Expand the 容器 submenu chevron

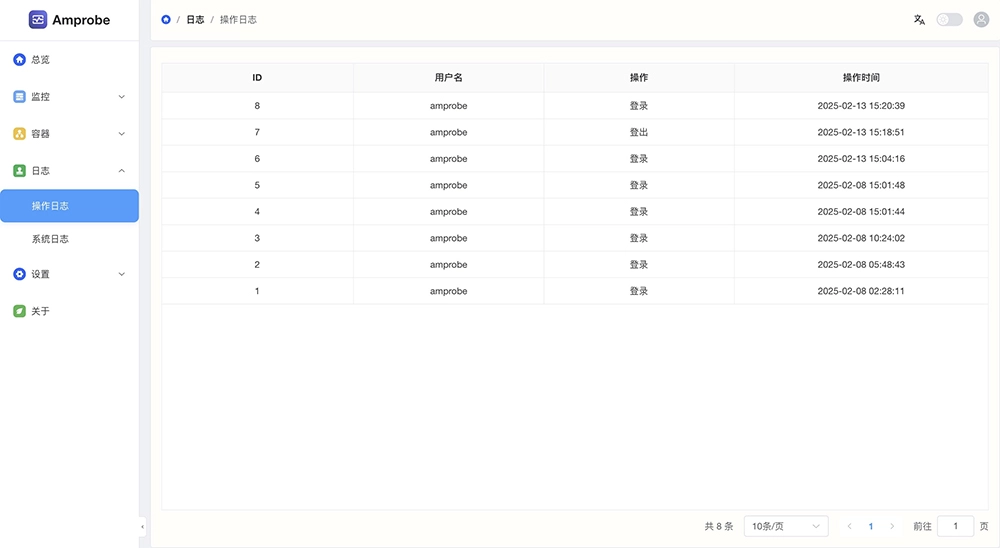click(122, 134)
